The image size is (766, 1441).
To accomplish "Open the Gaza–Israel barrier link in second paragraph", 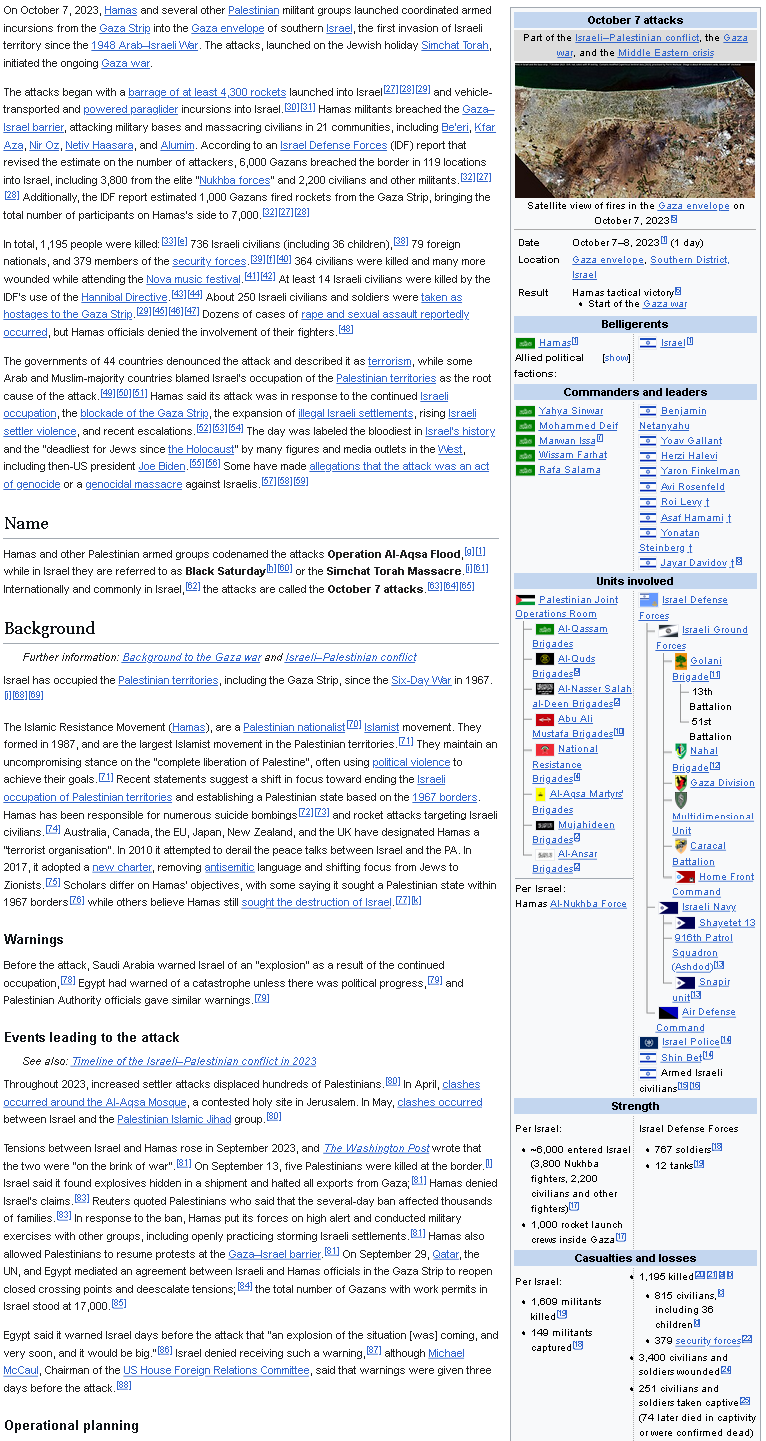I will click(x=249, y=118).
